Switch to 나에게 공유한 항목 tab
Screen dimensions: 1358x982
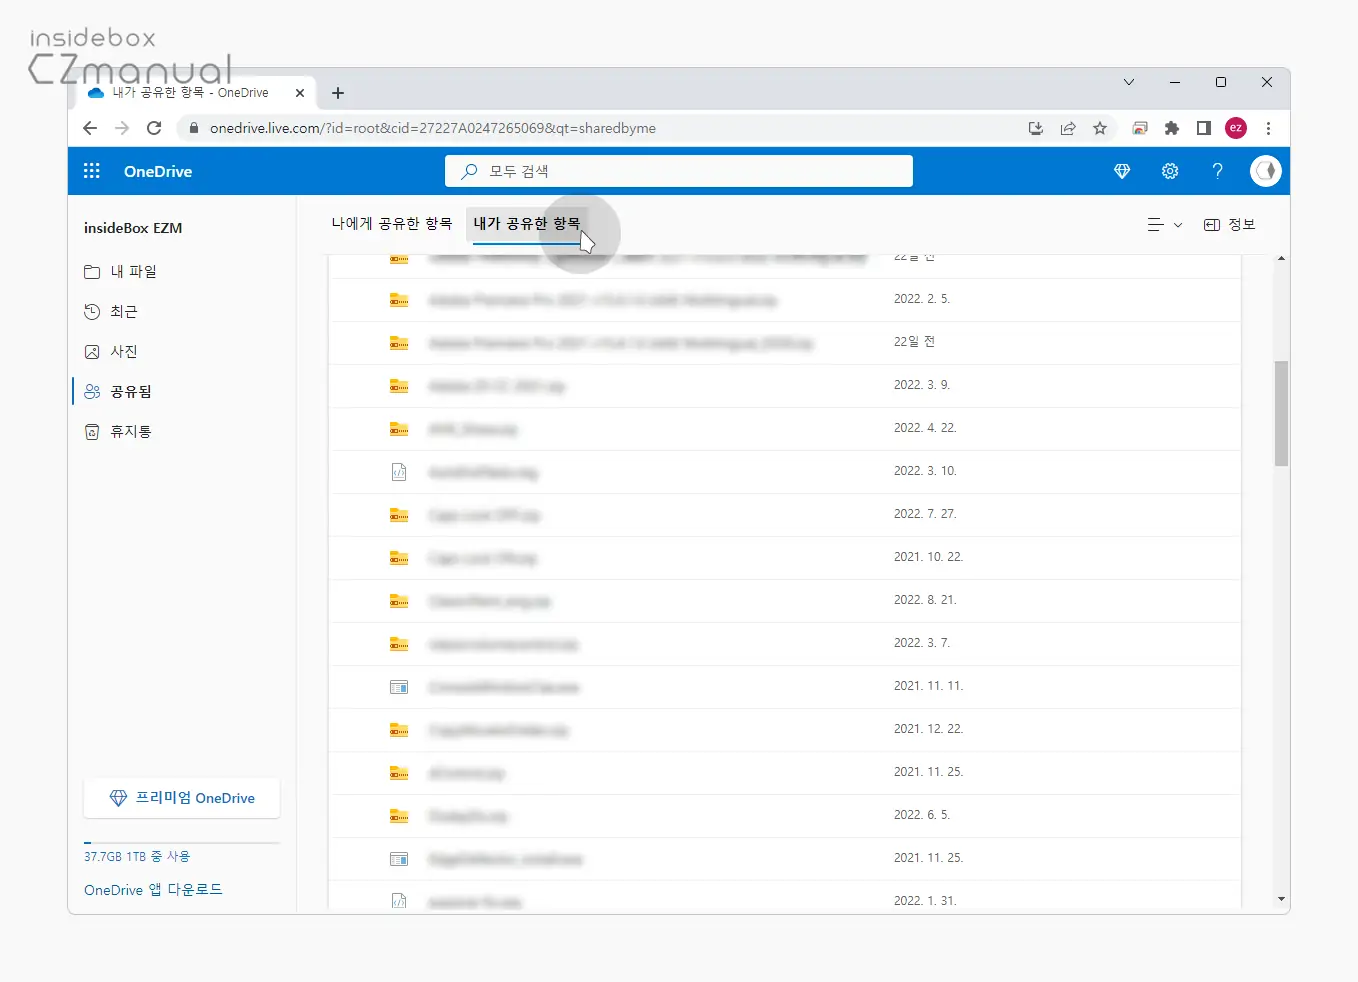(392, 224)
